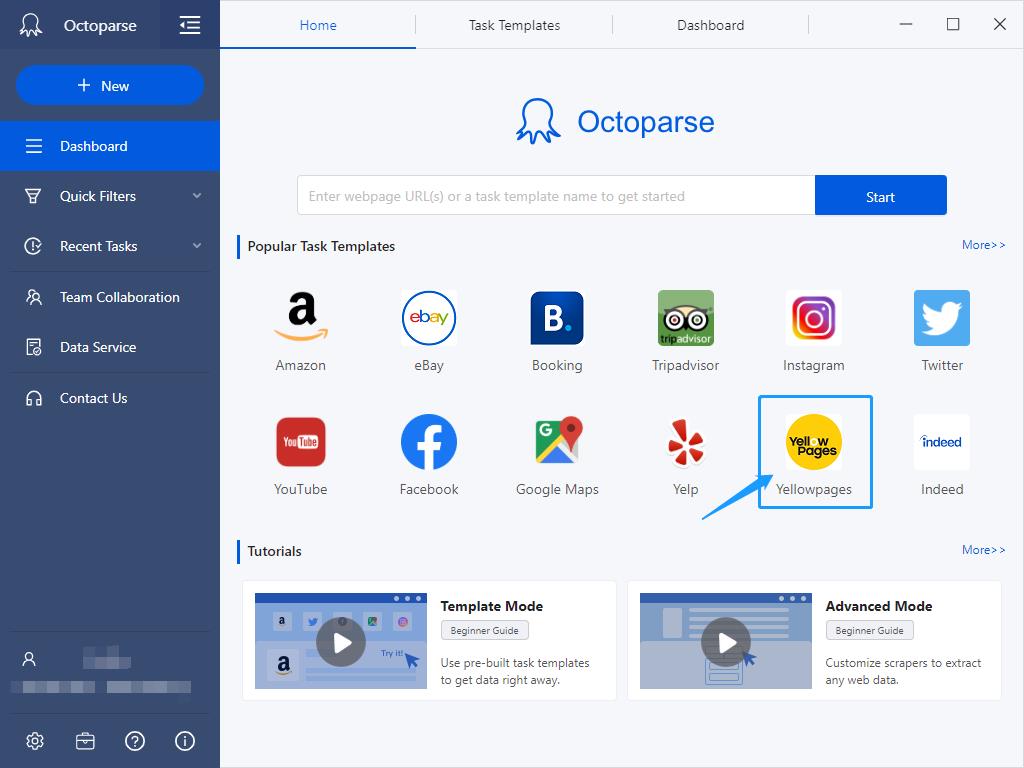Play the Template Mode tutorial video
Screen dimensions: 1024x768
[x=341, y=642]
